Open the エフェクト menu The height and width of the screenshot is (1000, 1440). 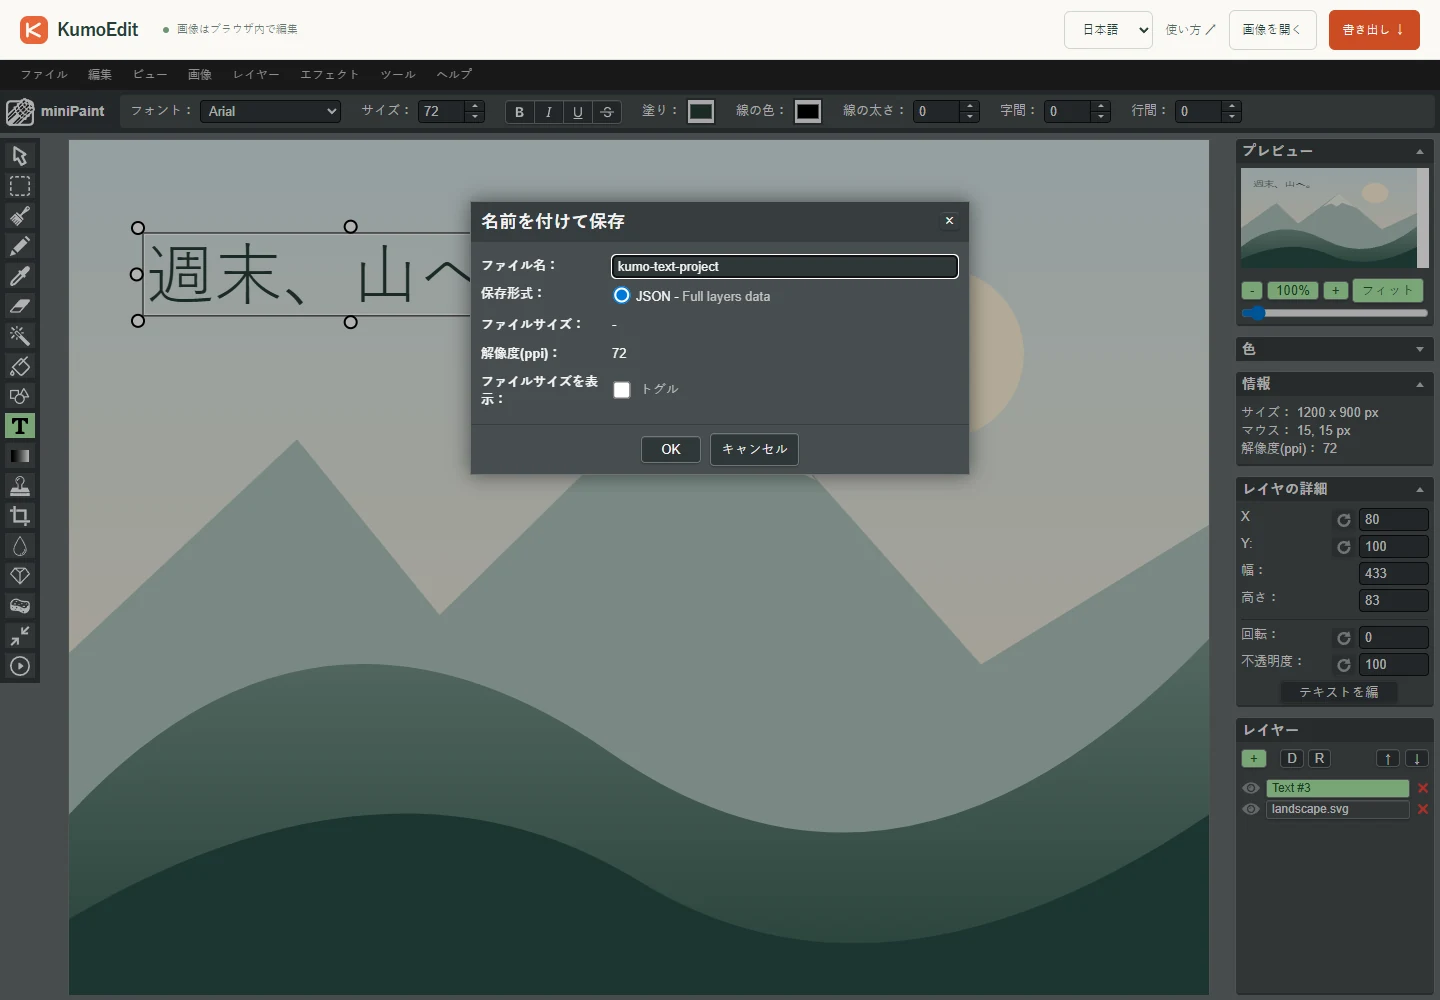click(329, 74)
